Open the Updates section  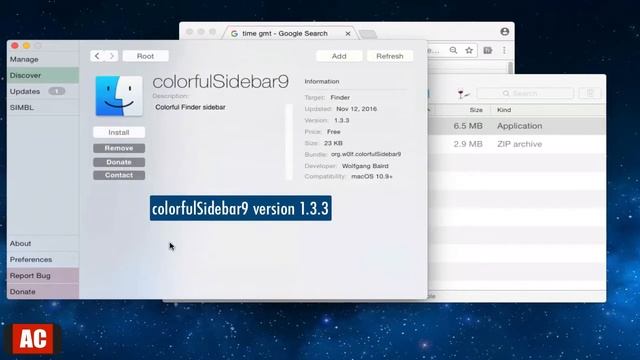coord(43,91)
